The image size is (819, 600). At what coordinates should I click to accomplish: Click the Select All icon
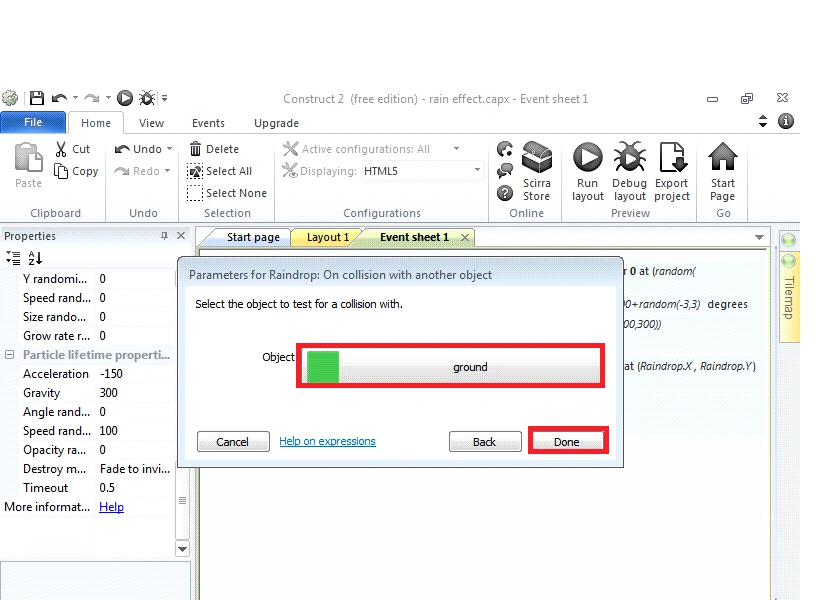click(195, 171)
